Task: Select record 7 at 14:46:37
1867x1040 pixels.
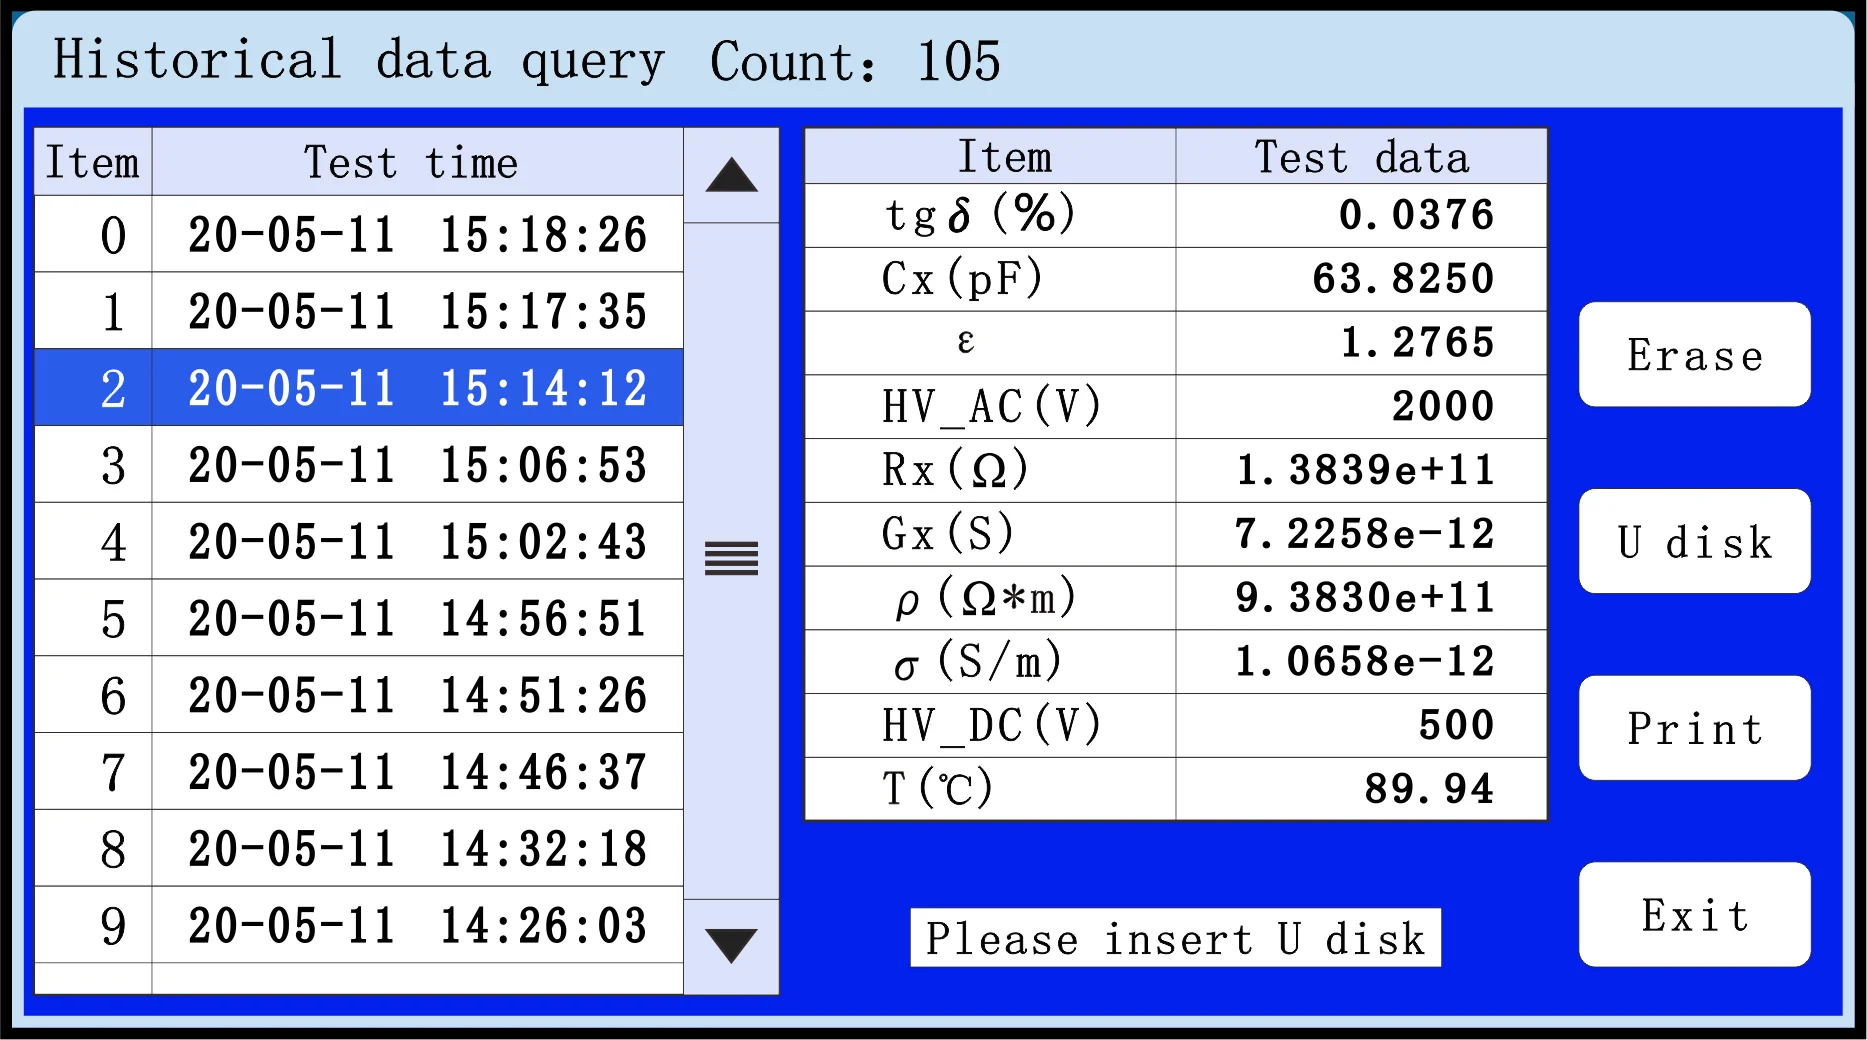Action: [359, 772]
